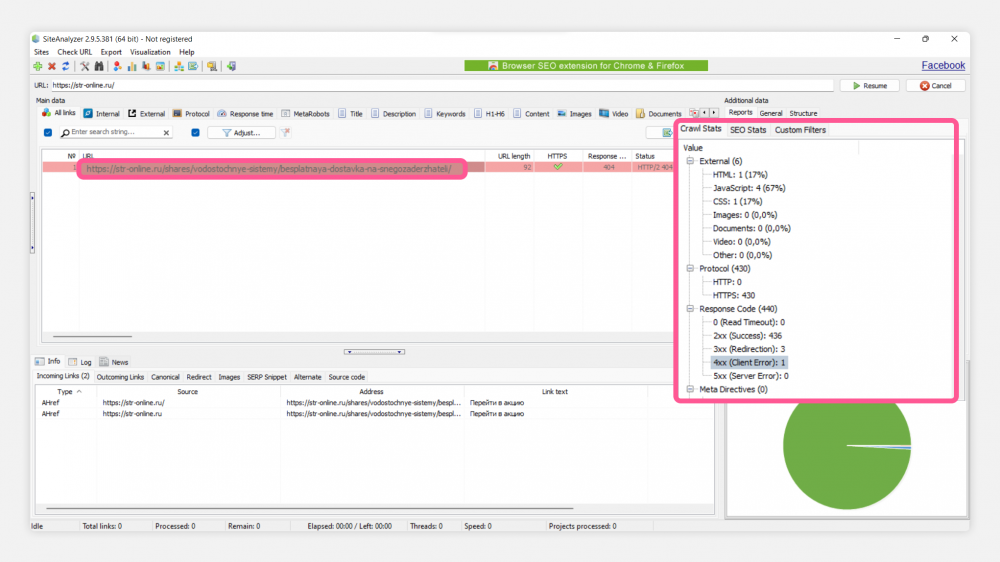1000x562 pixels.
Task: Click the binoculars search icon
Action: pyautogui.click(x=99, y=66)
